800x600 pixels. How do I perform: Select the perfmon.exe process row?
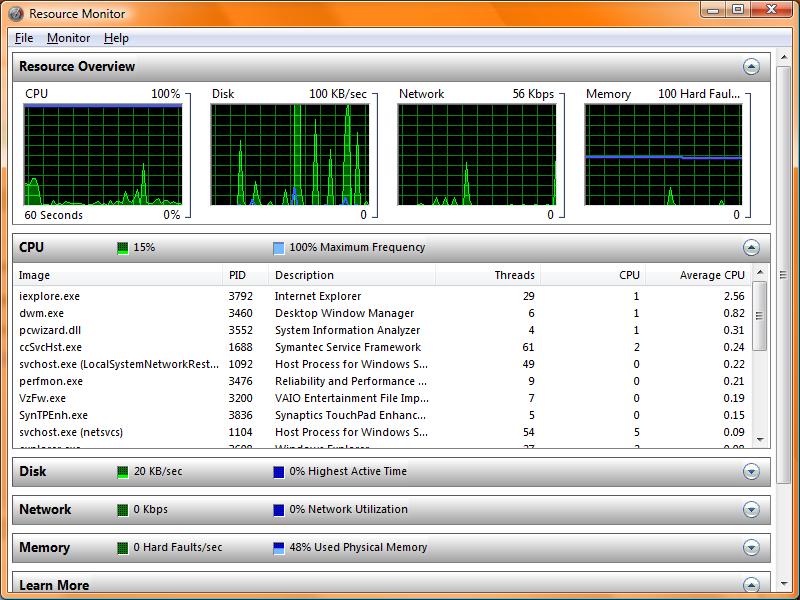pyautogui.click(x=382, y=381)
